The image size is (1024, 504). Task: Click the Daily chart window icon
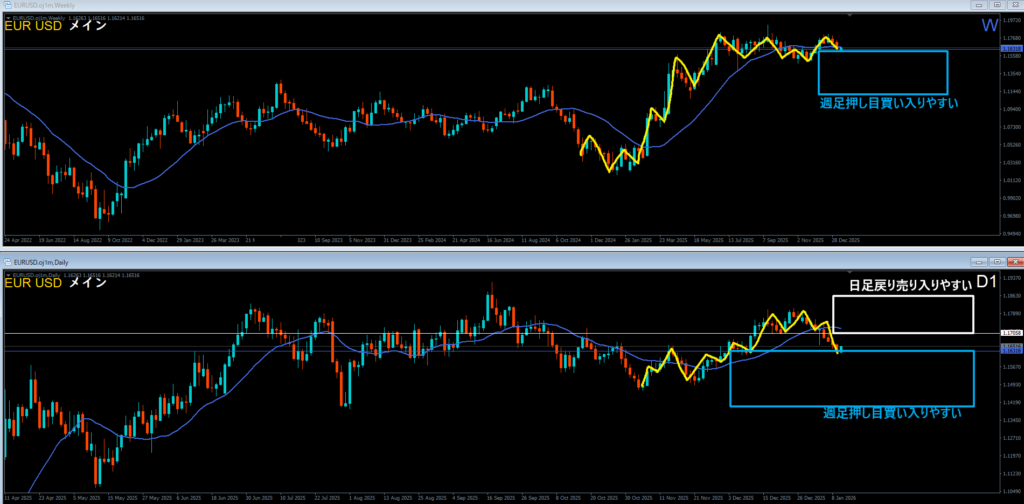pos(6,260)
